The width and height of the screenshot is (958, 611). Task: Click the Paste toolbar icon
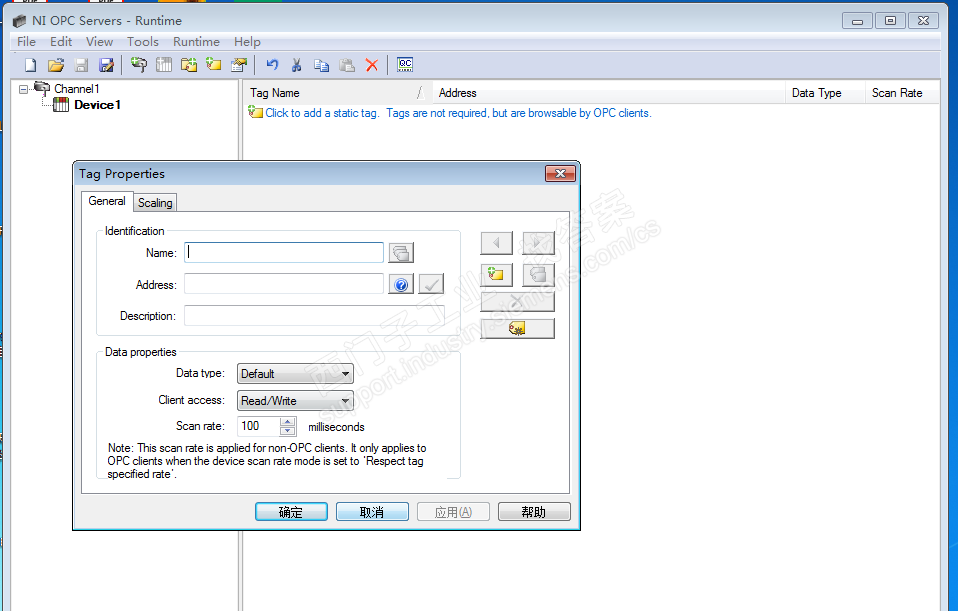(347, 65)
